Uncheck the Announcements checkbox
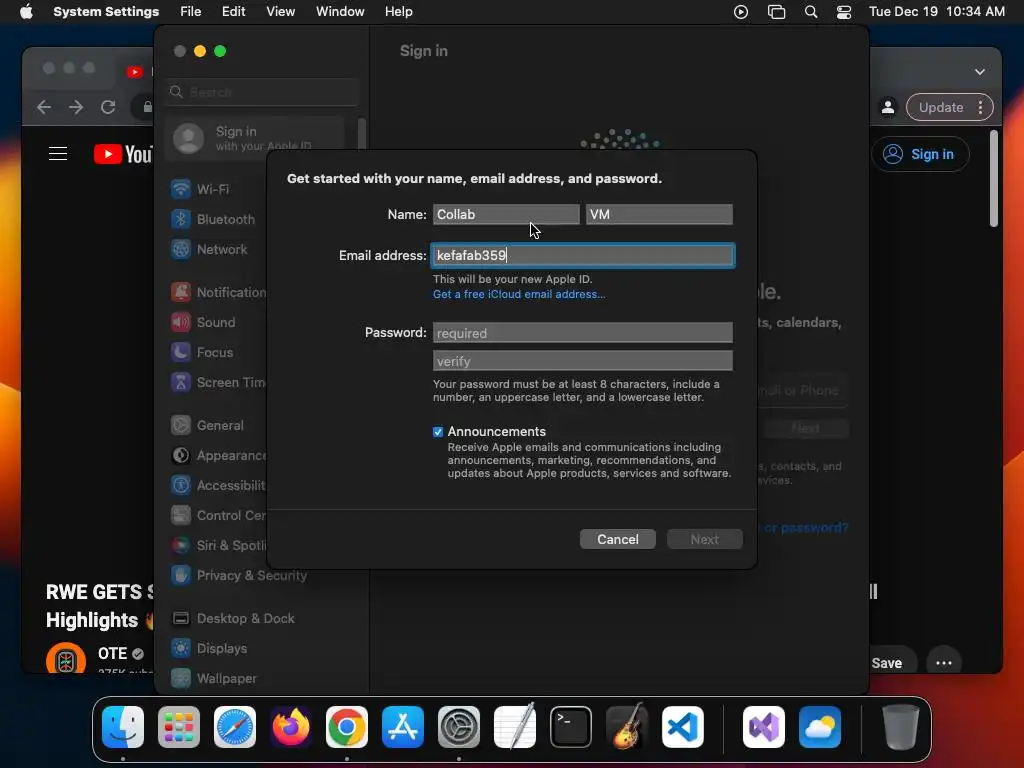The width and height of the screenshot is (1024, 768). click(438, 432)
